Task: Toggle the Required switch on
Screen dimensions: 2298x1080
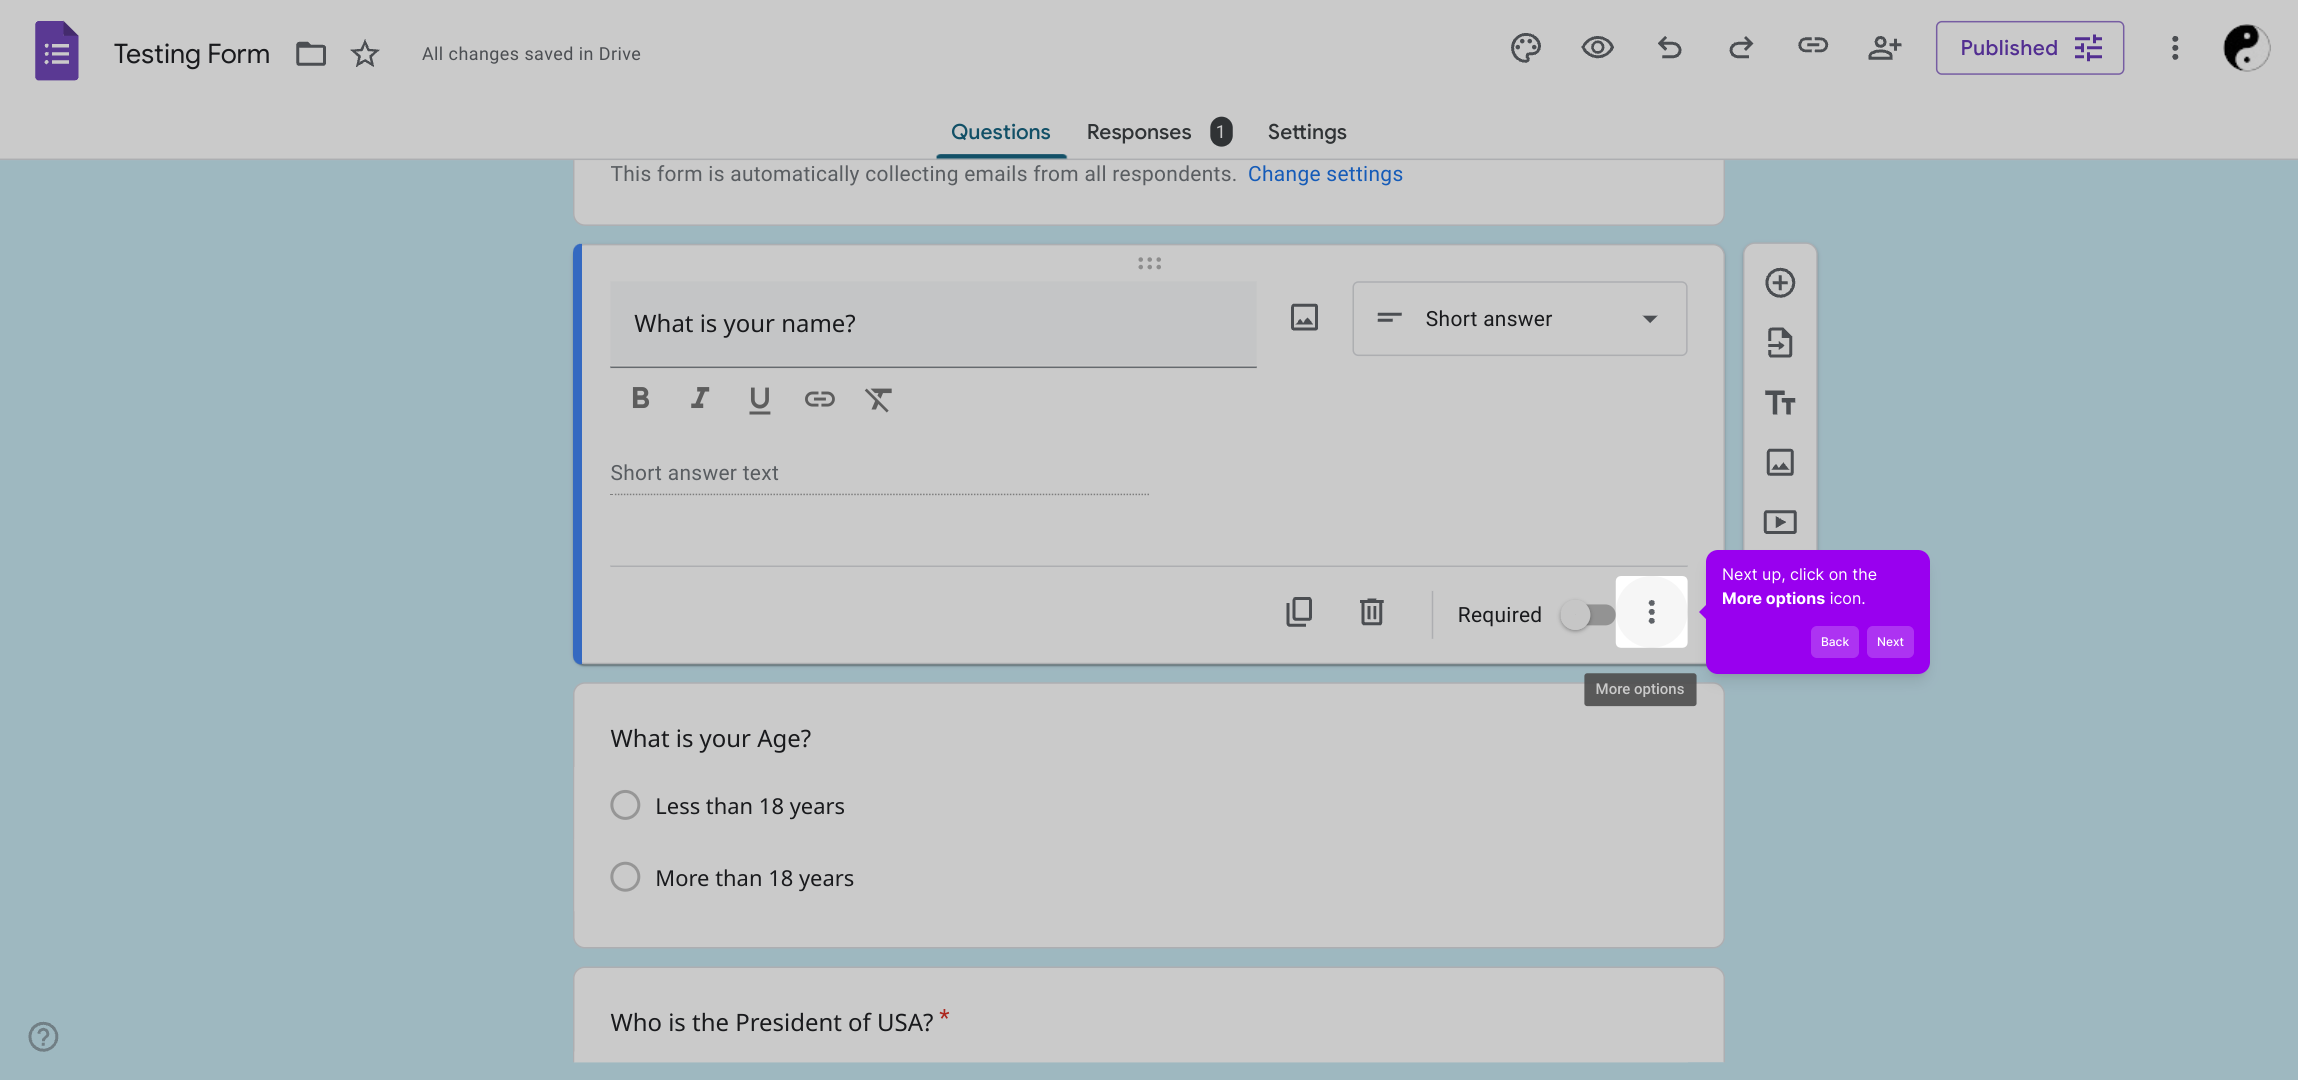Action: tap(1587, 615)
